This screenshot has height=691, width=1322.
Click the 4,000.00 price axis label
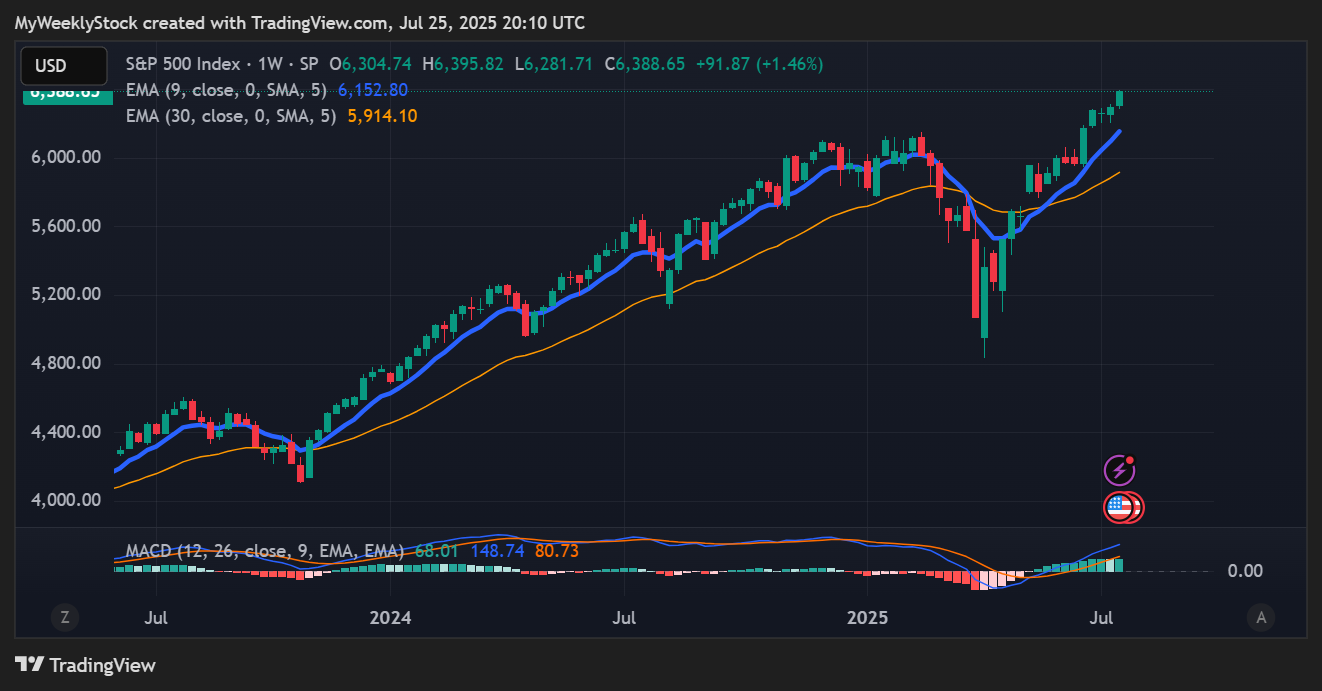click(x=67, y=500)
